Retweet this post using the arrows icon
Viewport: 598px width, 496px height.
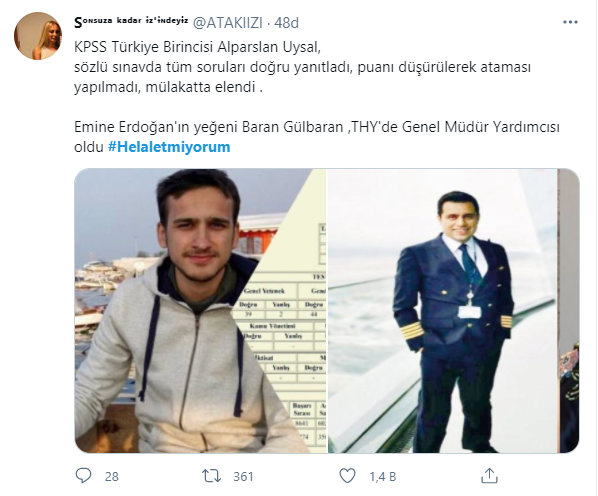pos(211,476)
